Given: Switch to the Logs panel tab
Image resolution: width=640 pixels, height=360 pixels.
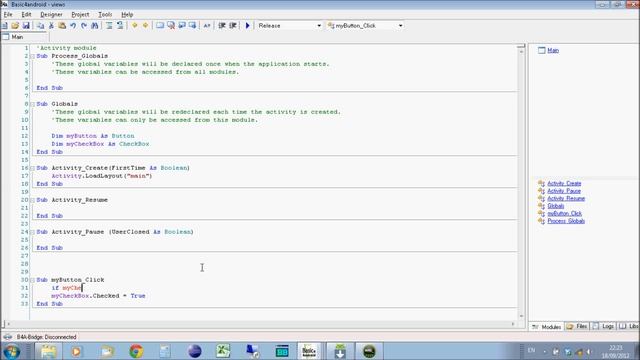Looking at the screenshot, I should 604,327.
